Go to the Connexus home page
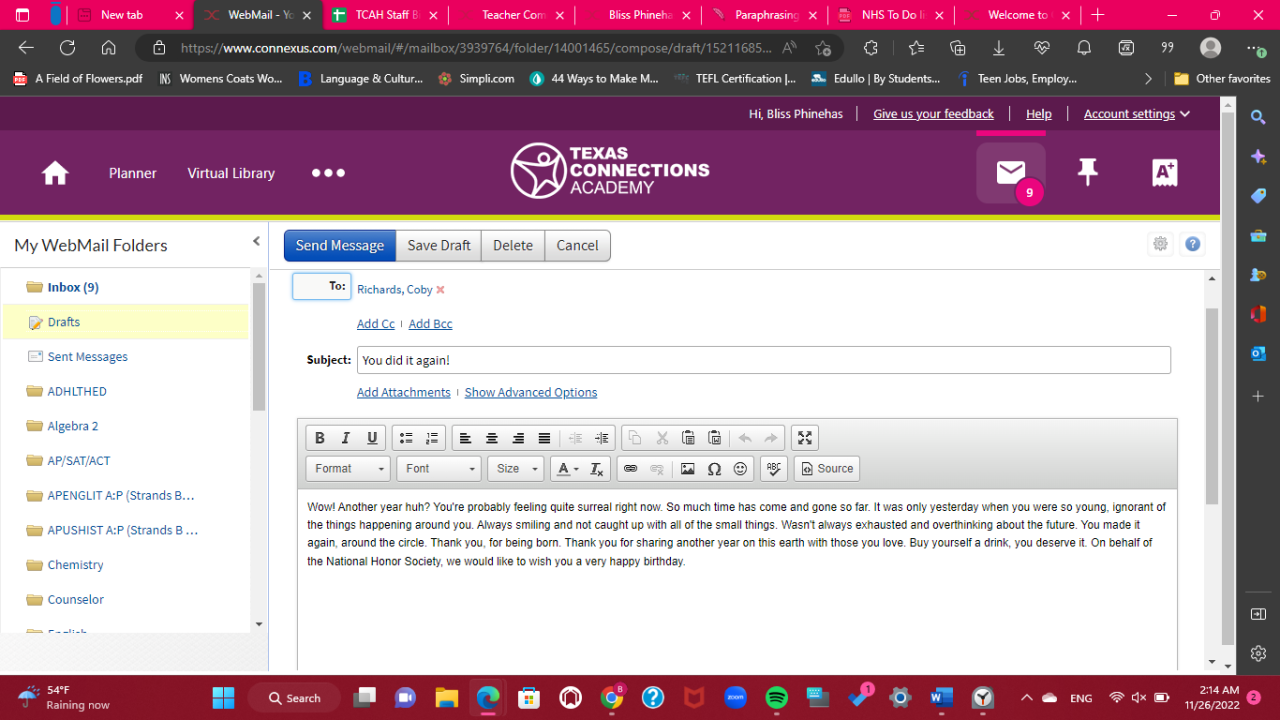This screenshot has height=720, width=1280. point(55,173)
